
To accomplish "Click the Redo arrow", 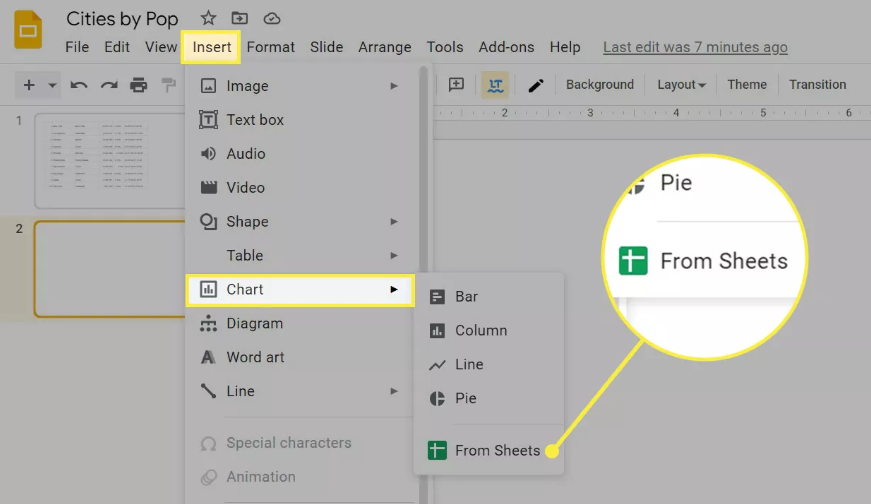I will pos(109,85).
